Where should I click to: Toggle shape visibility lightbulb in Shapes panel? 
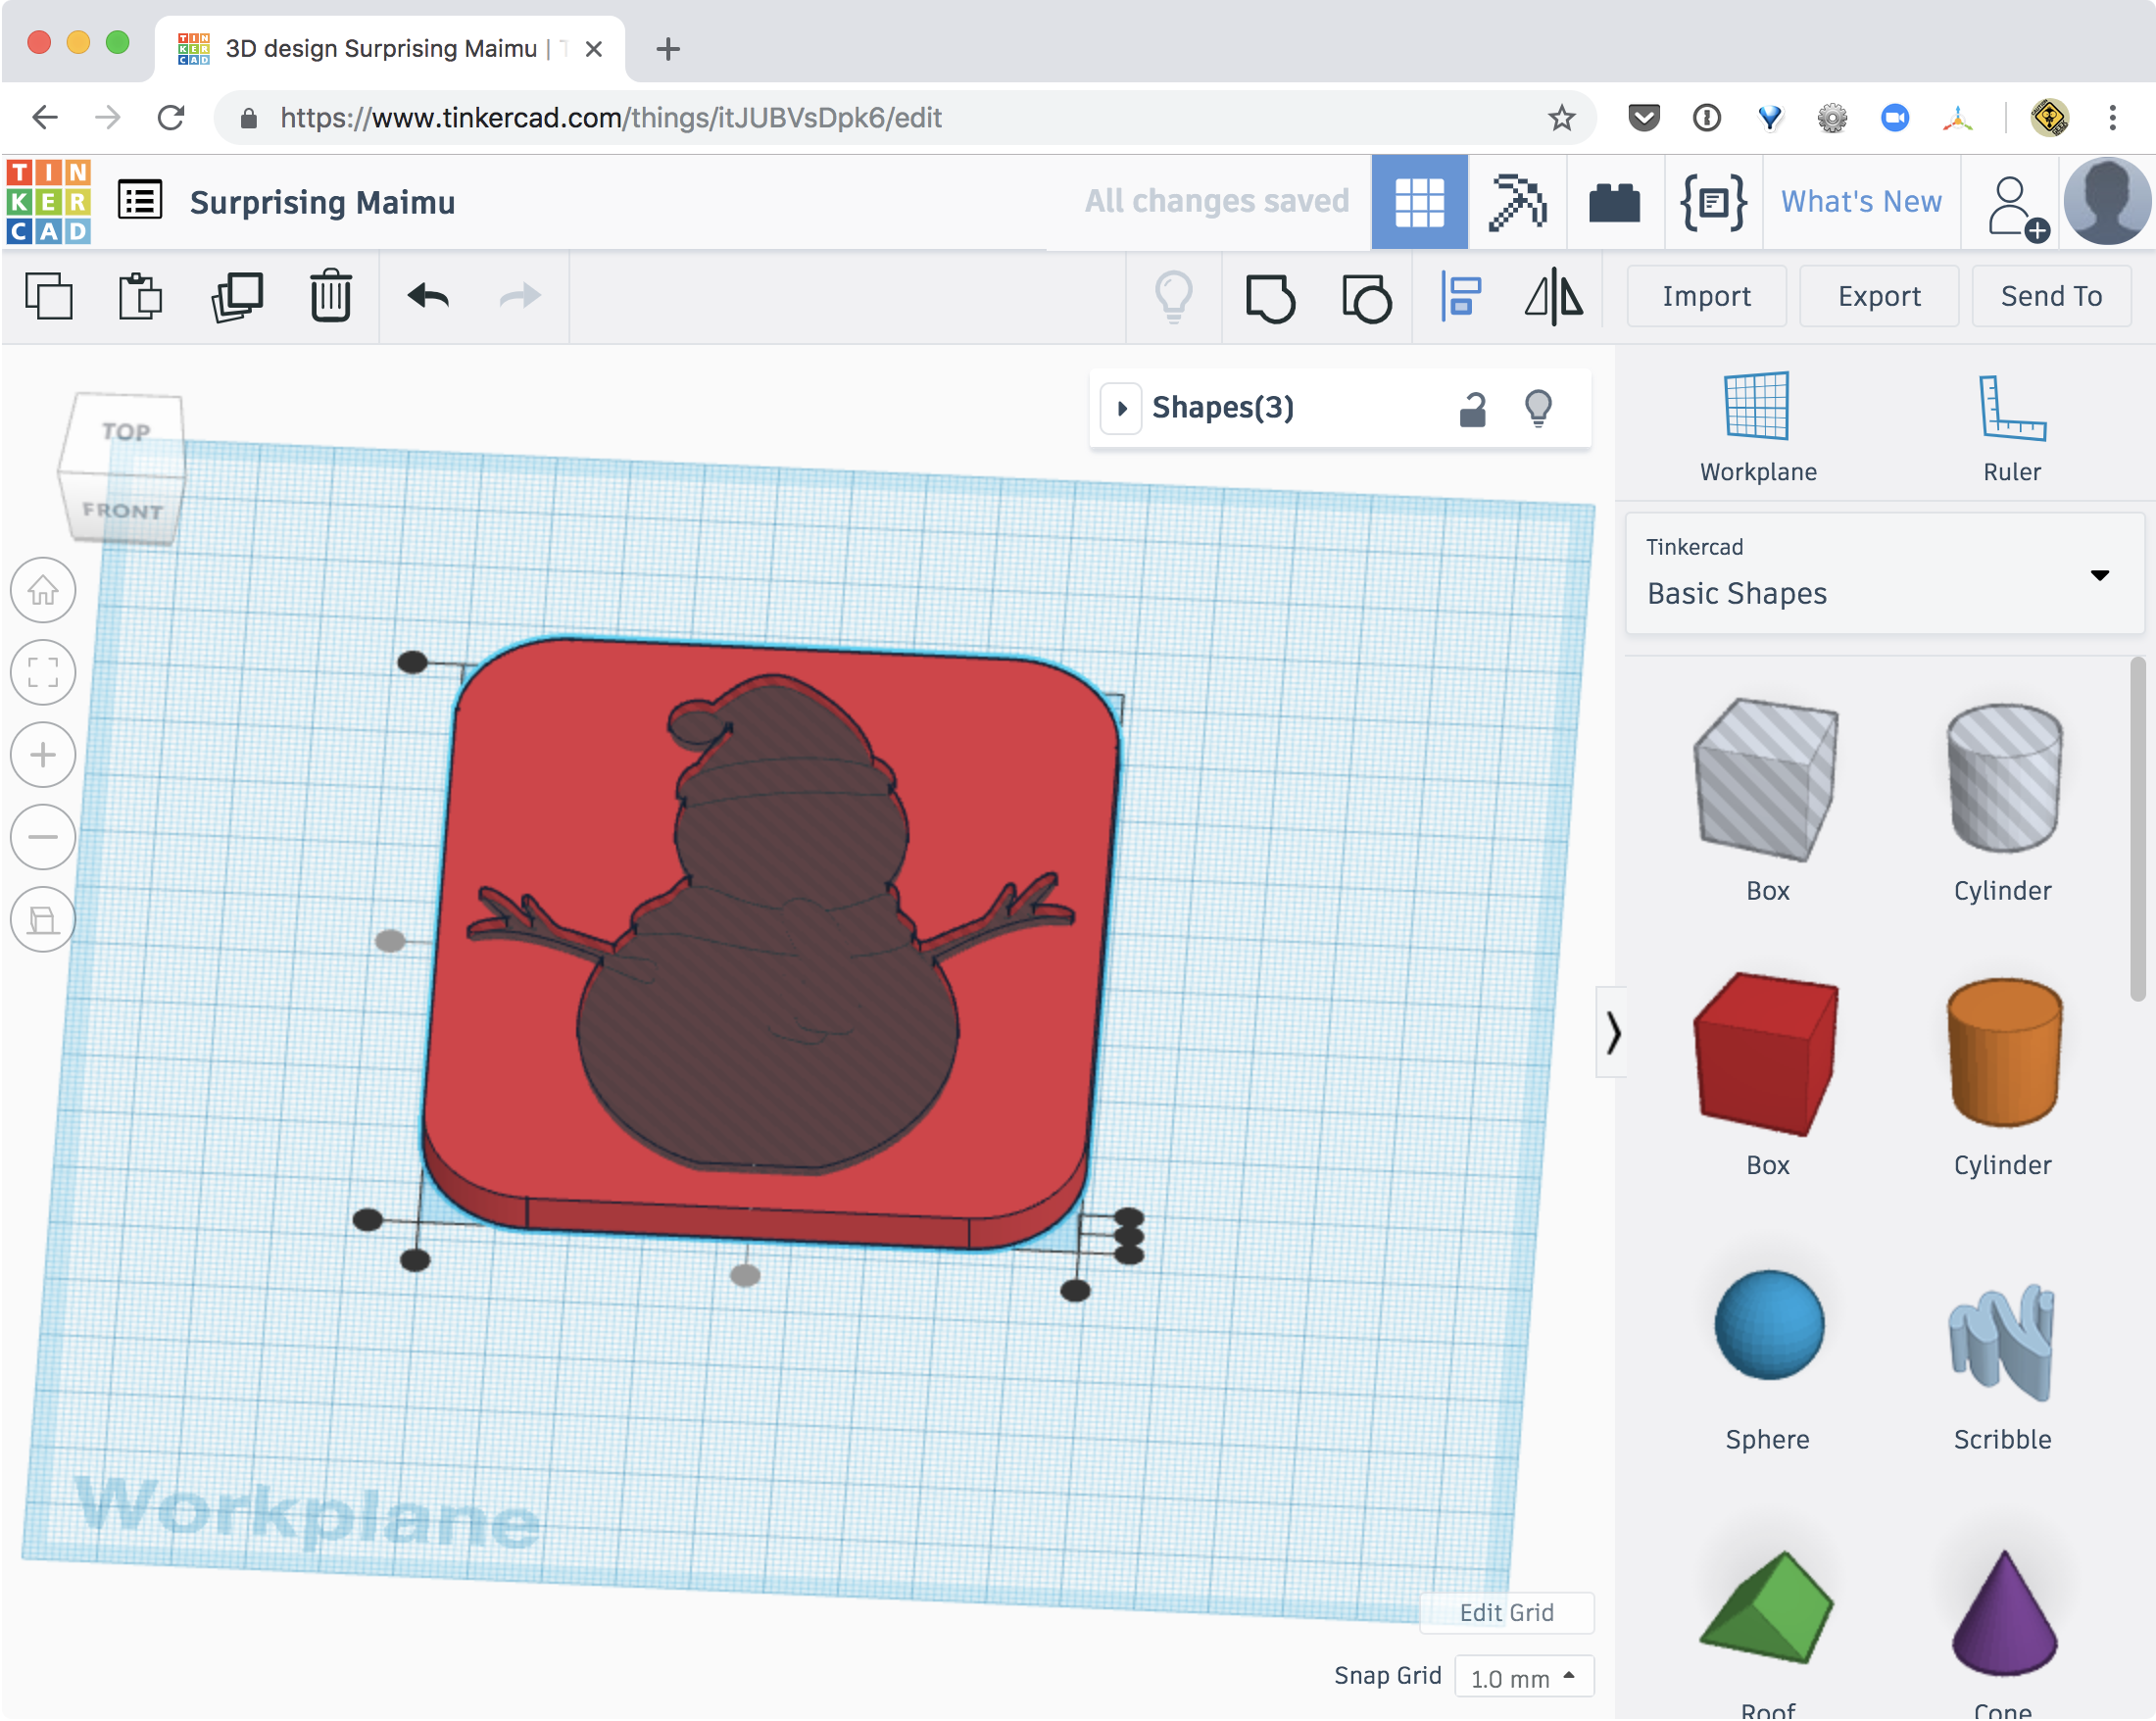click(x=1538, y=408)
